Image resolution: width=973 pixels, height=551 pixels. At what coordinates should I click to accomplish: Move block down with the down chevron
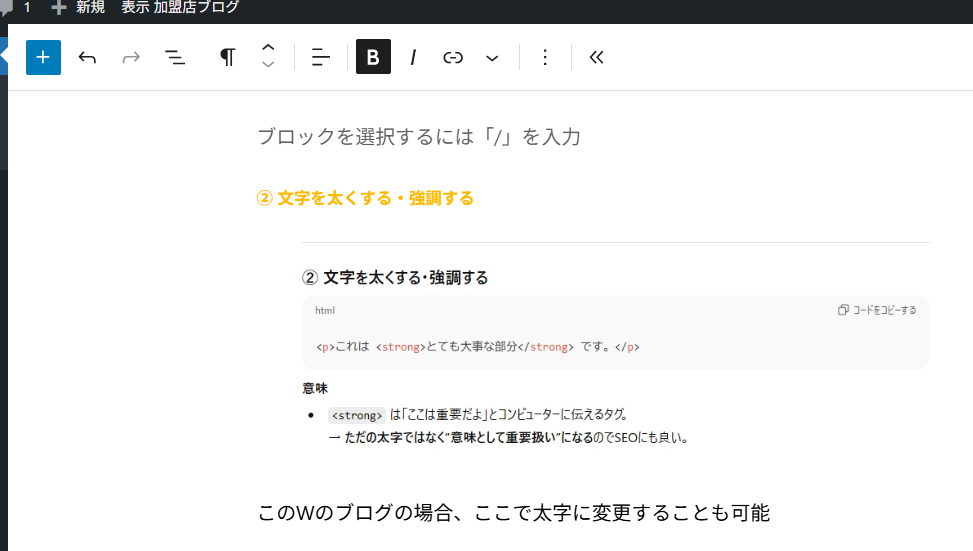pyautogui.click(x=268, y=66)
